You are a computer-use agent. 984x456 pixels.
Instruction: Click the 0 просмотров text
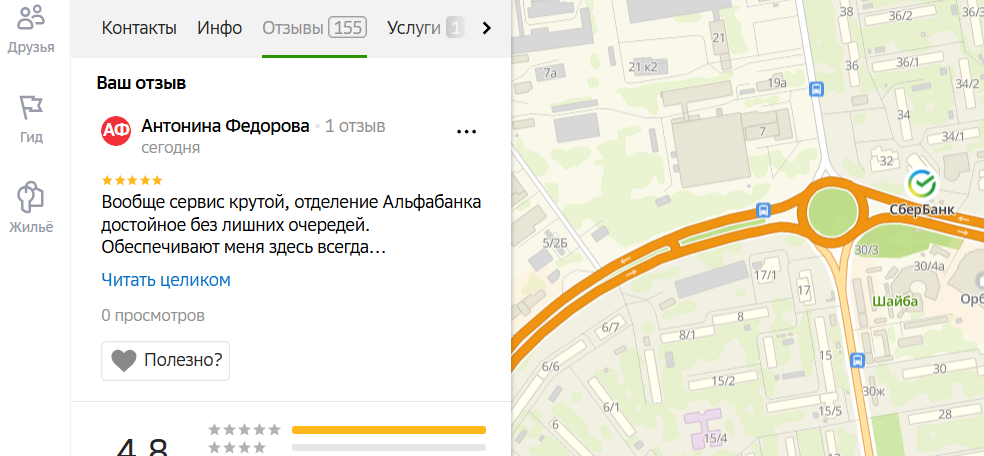153,315
